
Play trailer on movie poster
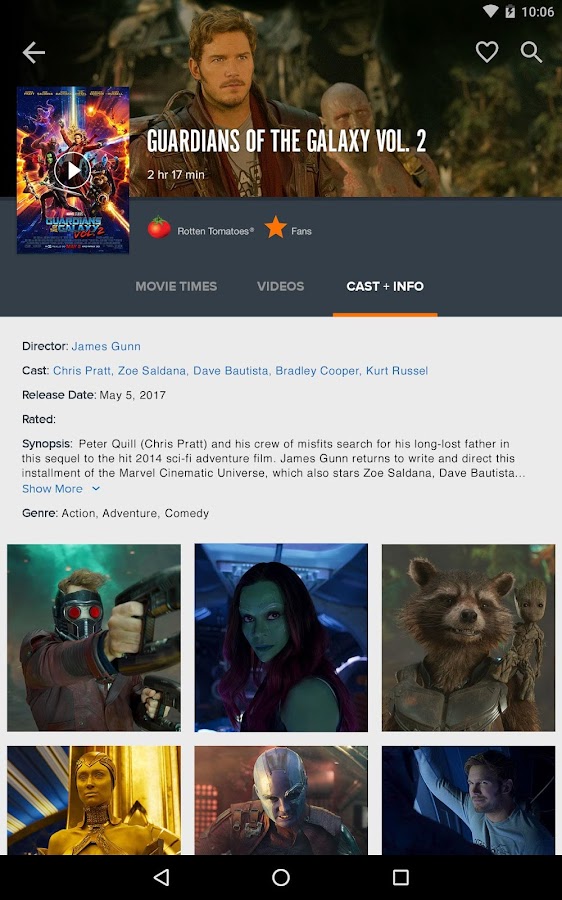point(73,170)
